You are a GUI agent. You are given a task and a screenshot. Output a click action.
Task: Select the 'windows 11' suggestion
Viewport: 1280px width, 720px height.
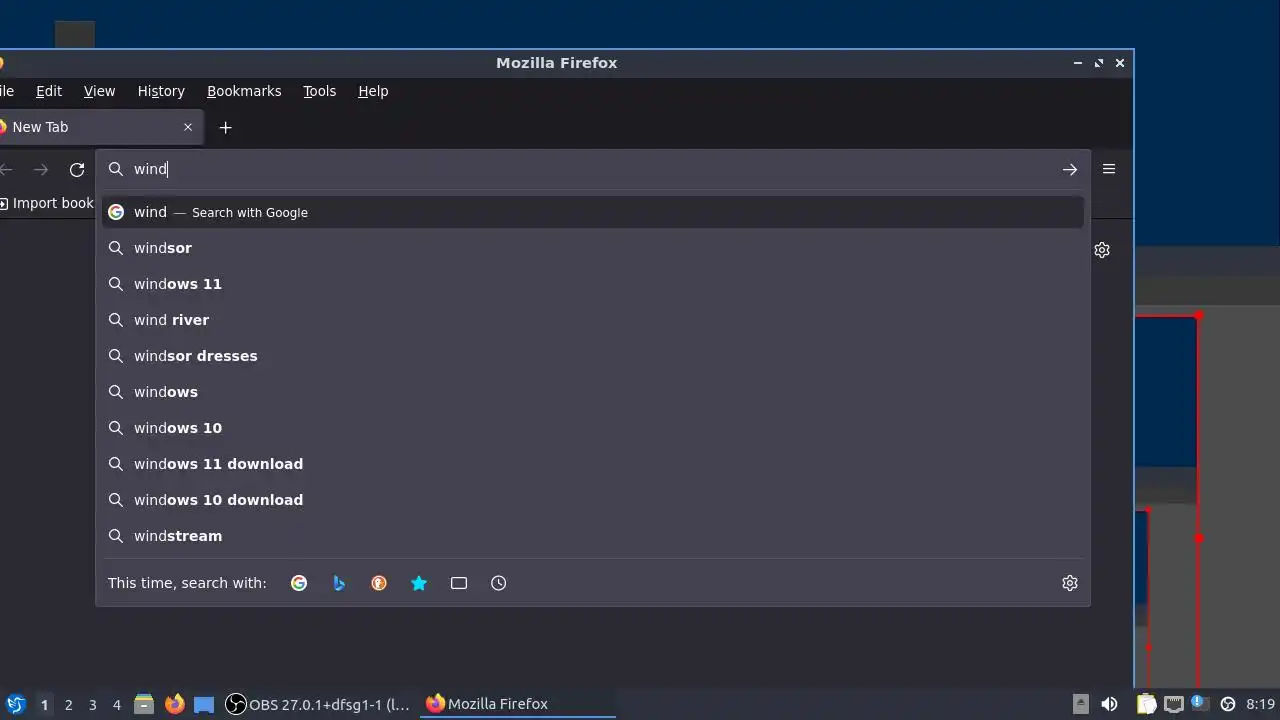(592, 284)
